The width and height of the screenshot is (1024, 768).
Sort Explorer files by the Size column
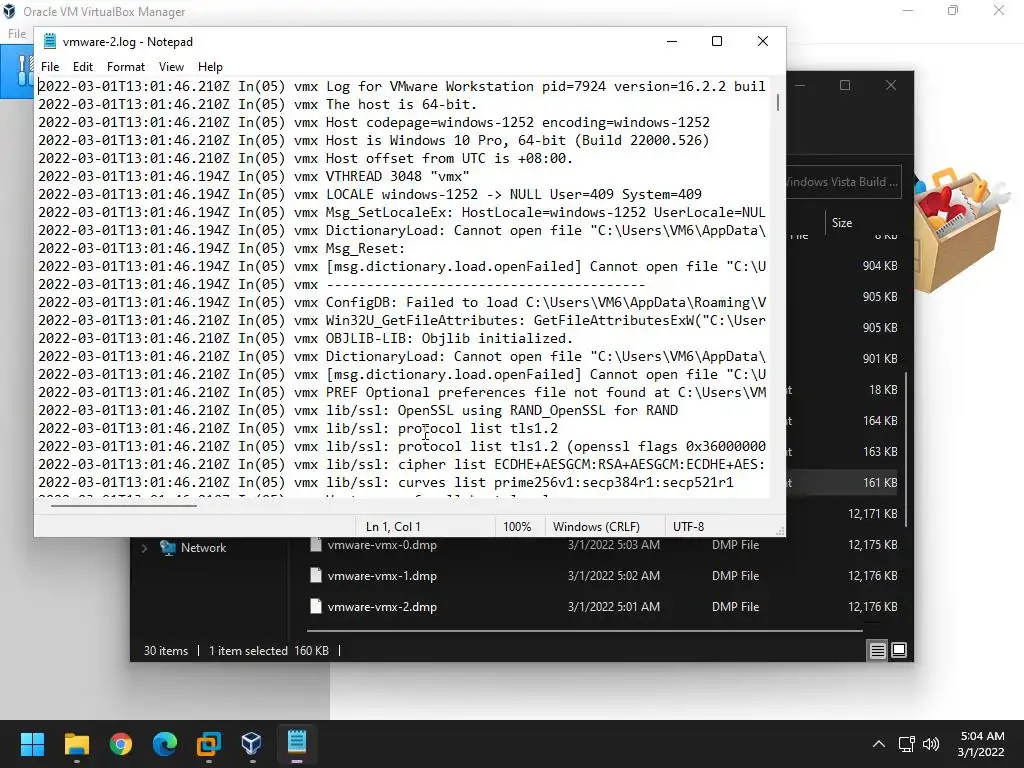click(x=842, y=223)
